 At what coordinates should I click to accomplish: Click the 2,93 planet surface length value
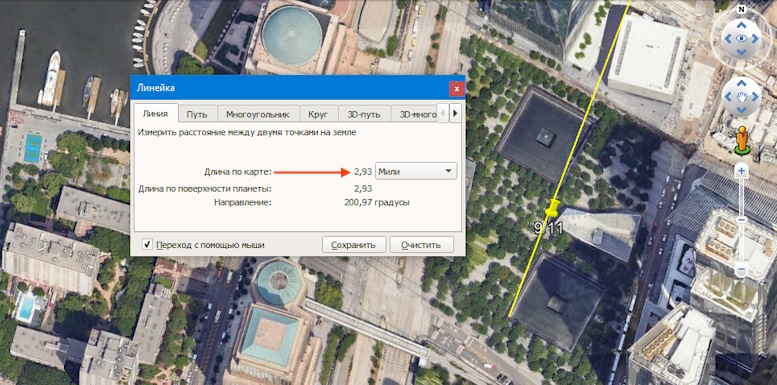[363, 188]
